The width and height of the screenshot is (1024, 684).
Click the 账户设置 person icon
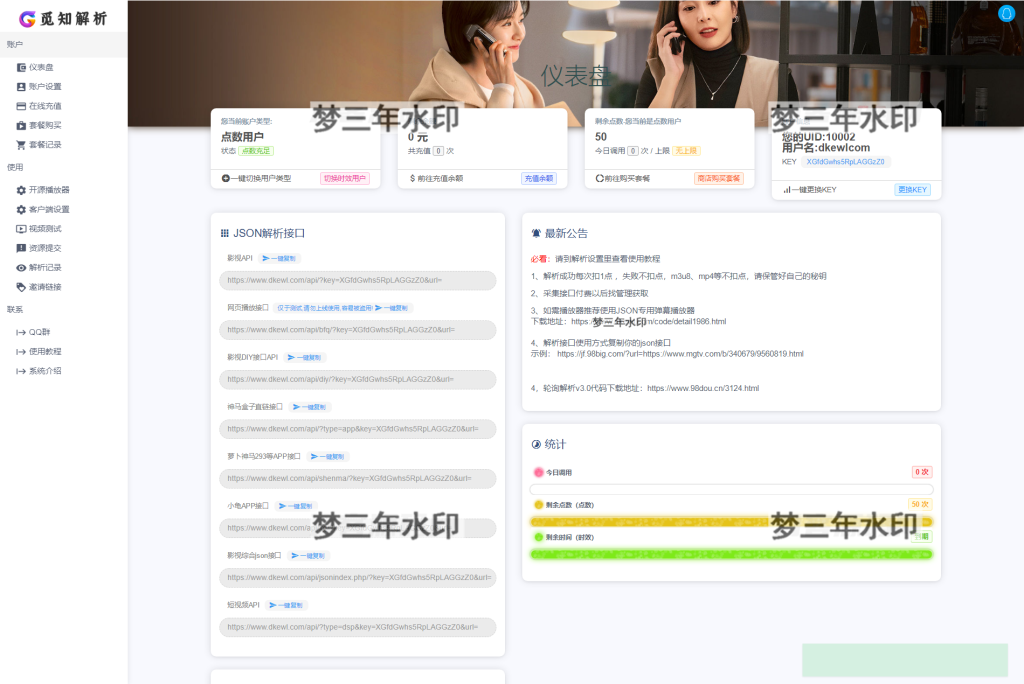point(21,86)
